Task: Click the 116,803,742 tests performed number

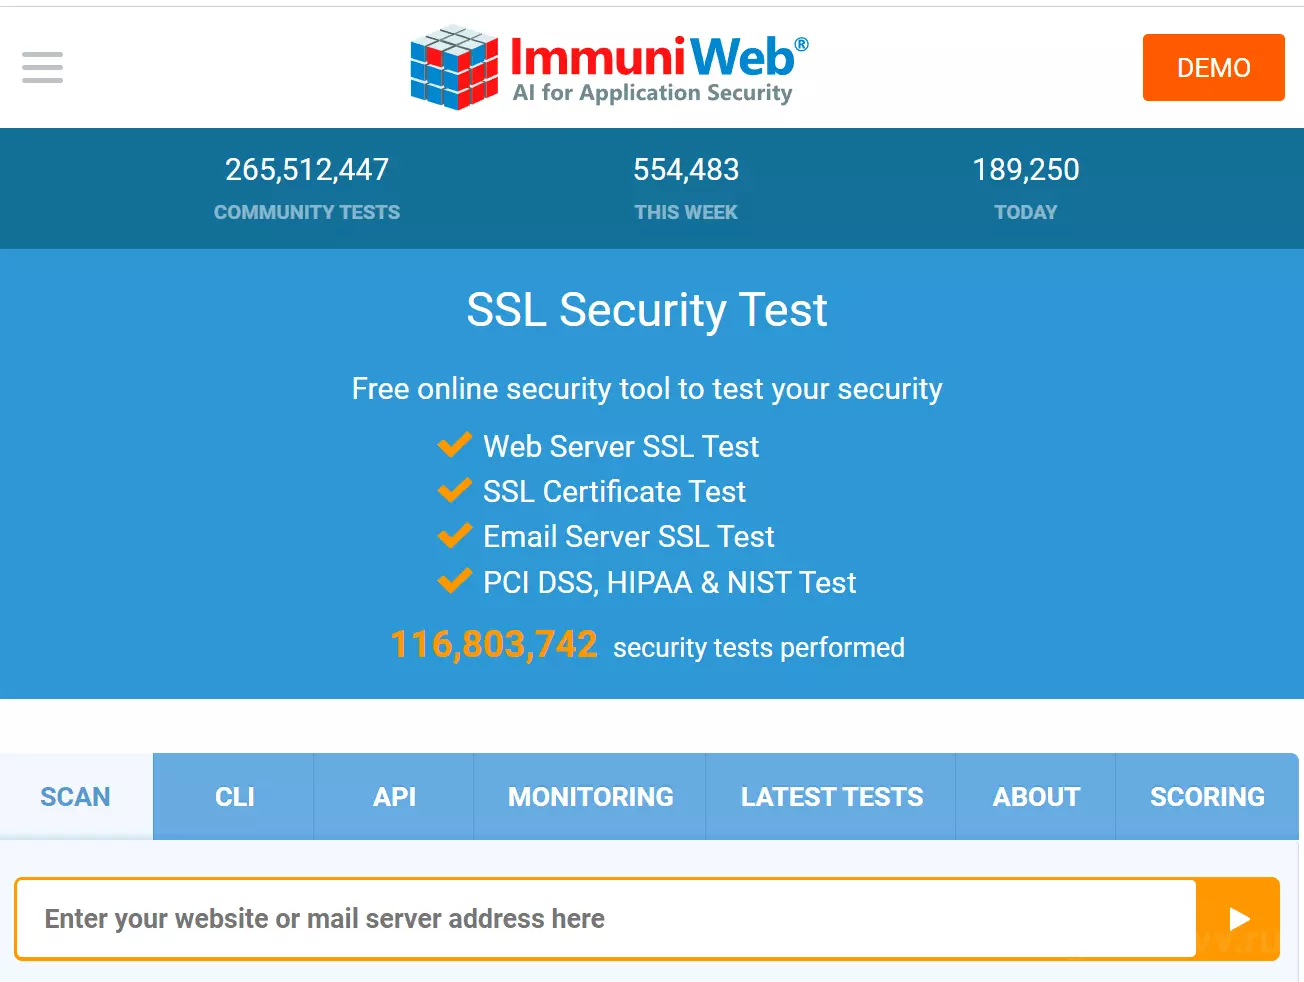Action: tap(494, 645)
